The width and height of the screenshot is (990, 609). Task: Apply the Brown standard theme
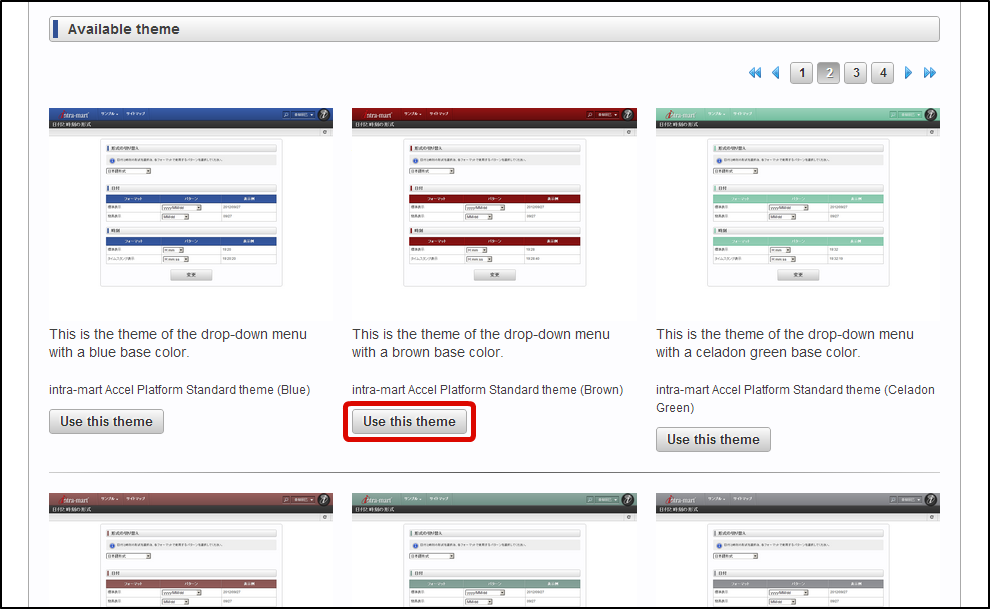coord(409,422)
